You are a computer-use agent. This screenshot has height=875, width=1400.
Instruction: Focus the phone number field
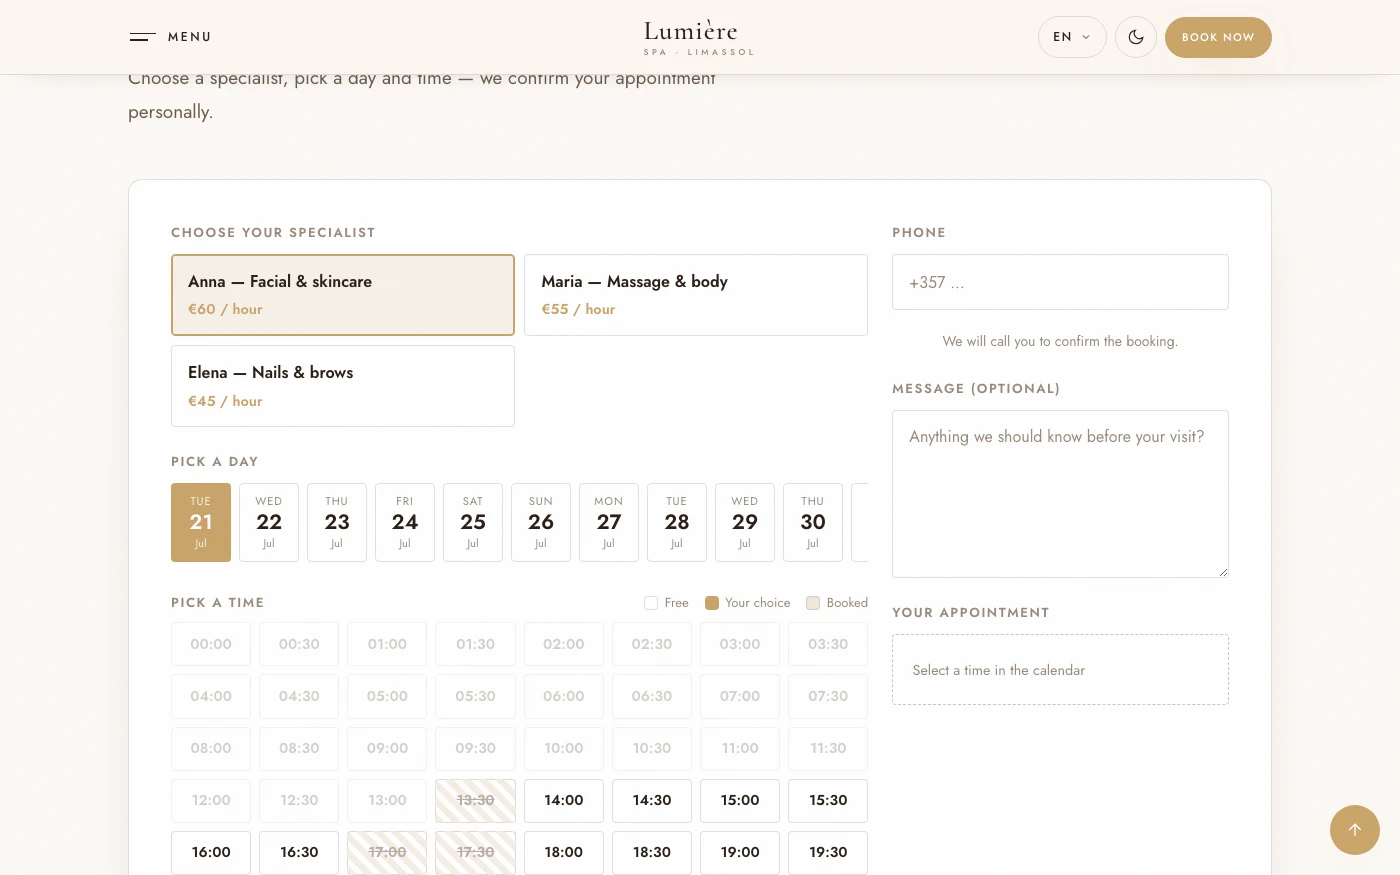click(x=1060, y=282)
